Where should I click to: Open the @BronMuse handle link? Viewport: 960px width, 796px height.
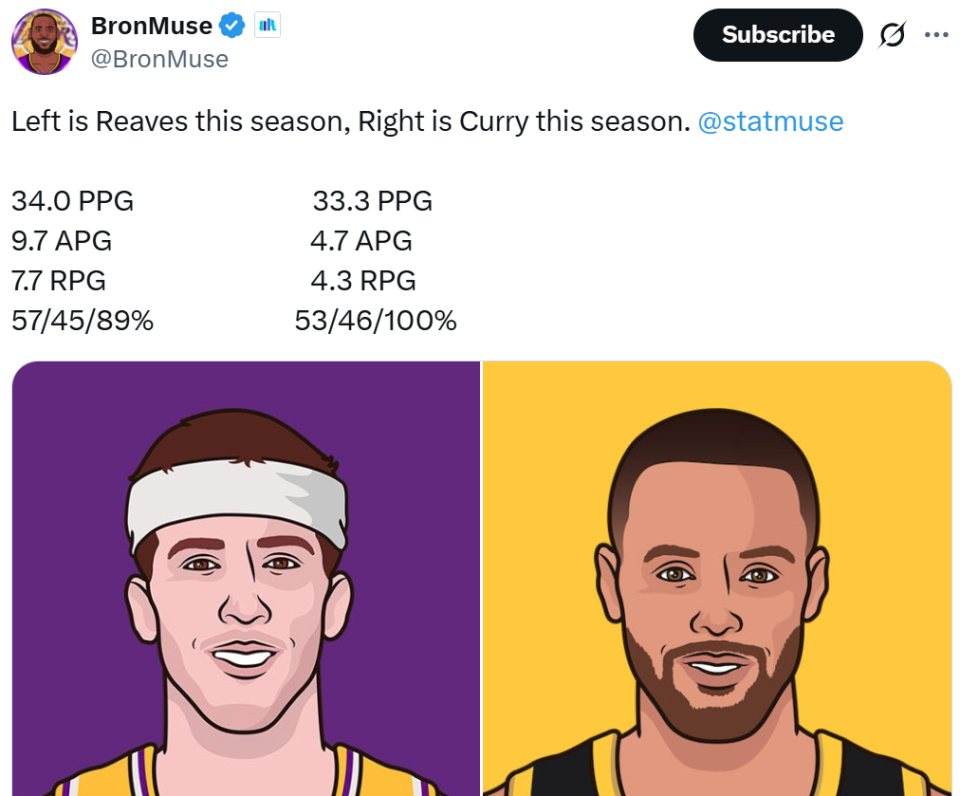(x=160, y=59)
